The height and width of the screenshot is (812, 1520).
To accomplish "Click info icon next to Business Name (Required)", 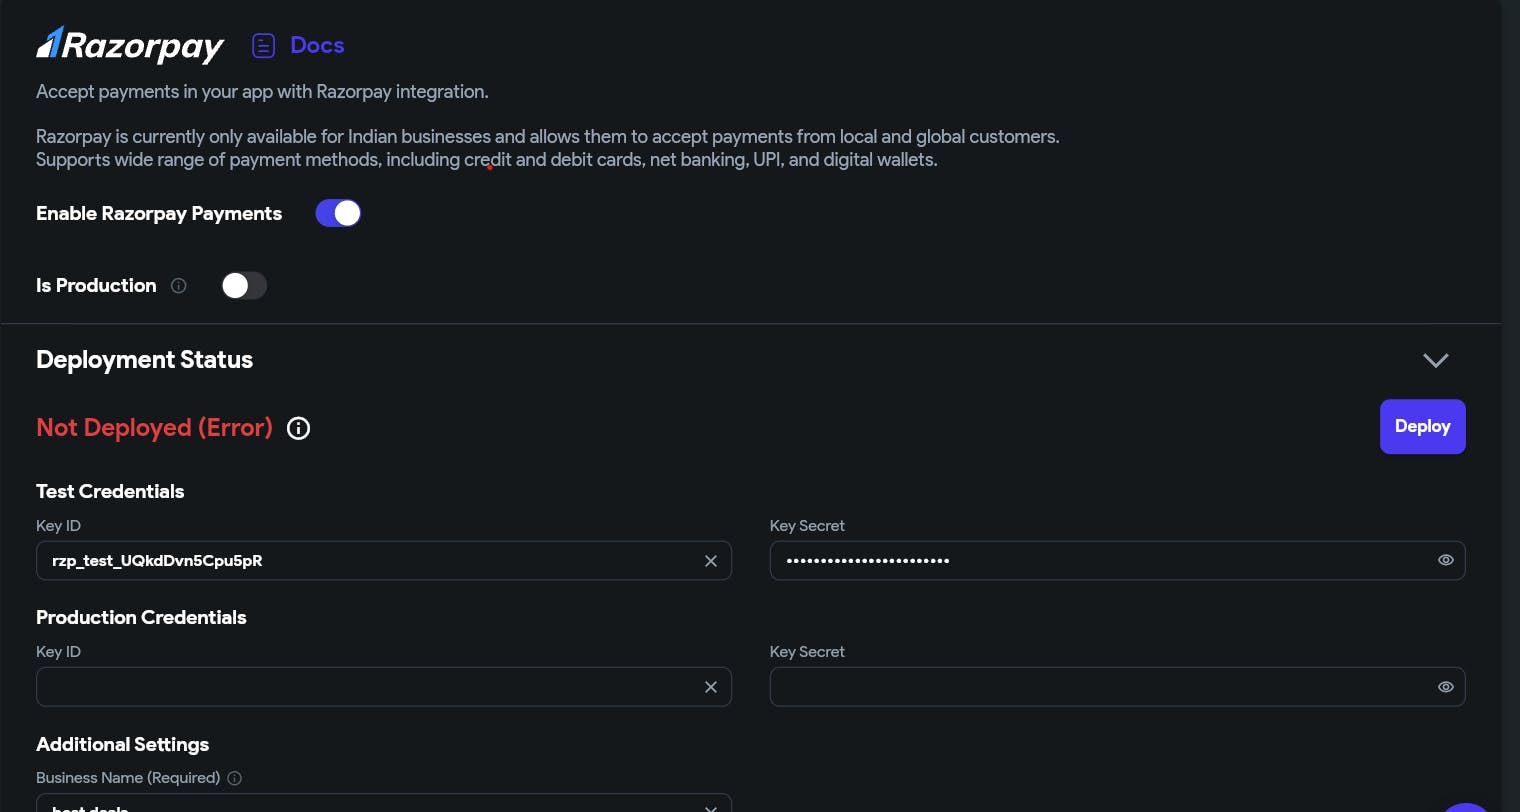I will tap(234, 778).
